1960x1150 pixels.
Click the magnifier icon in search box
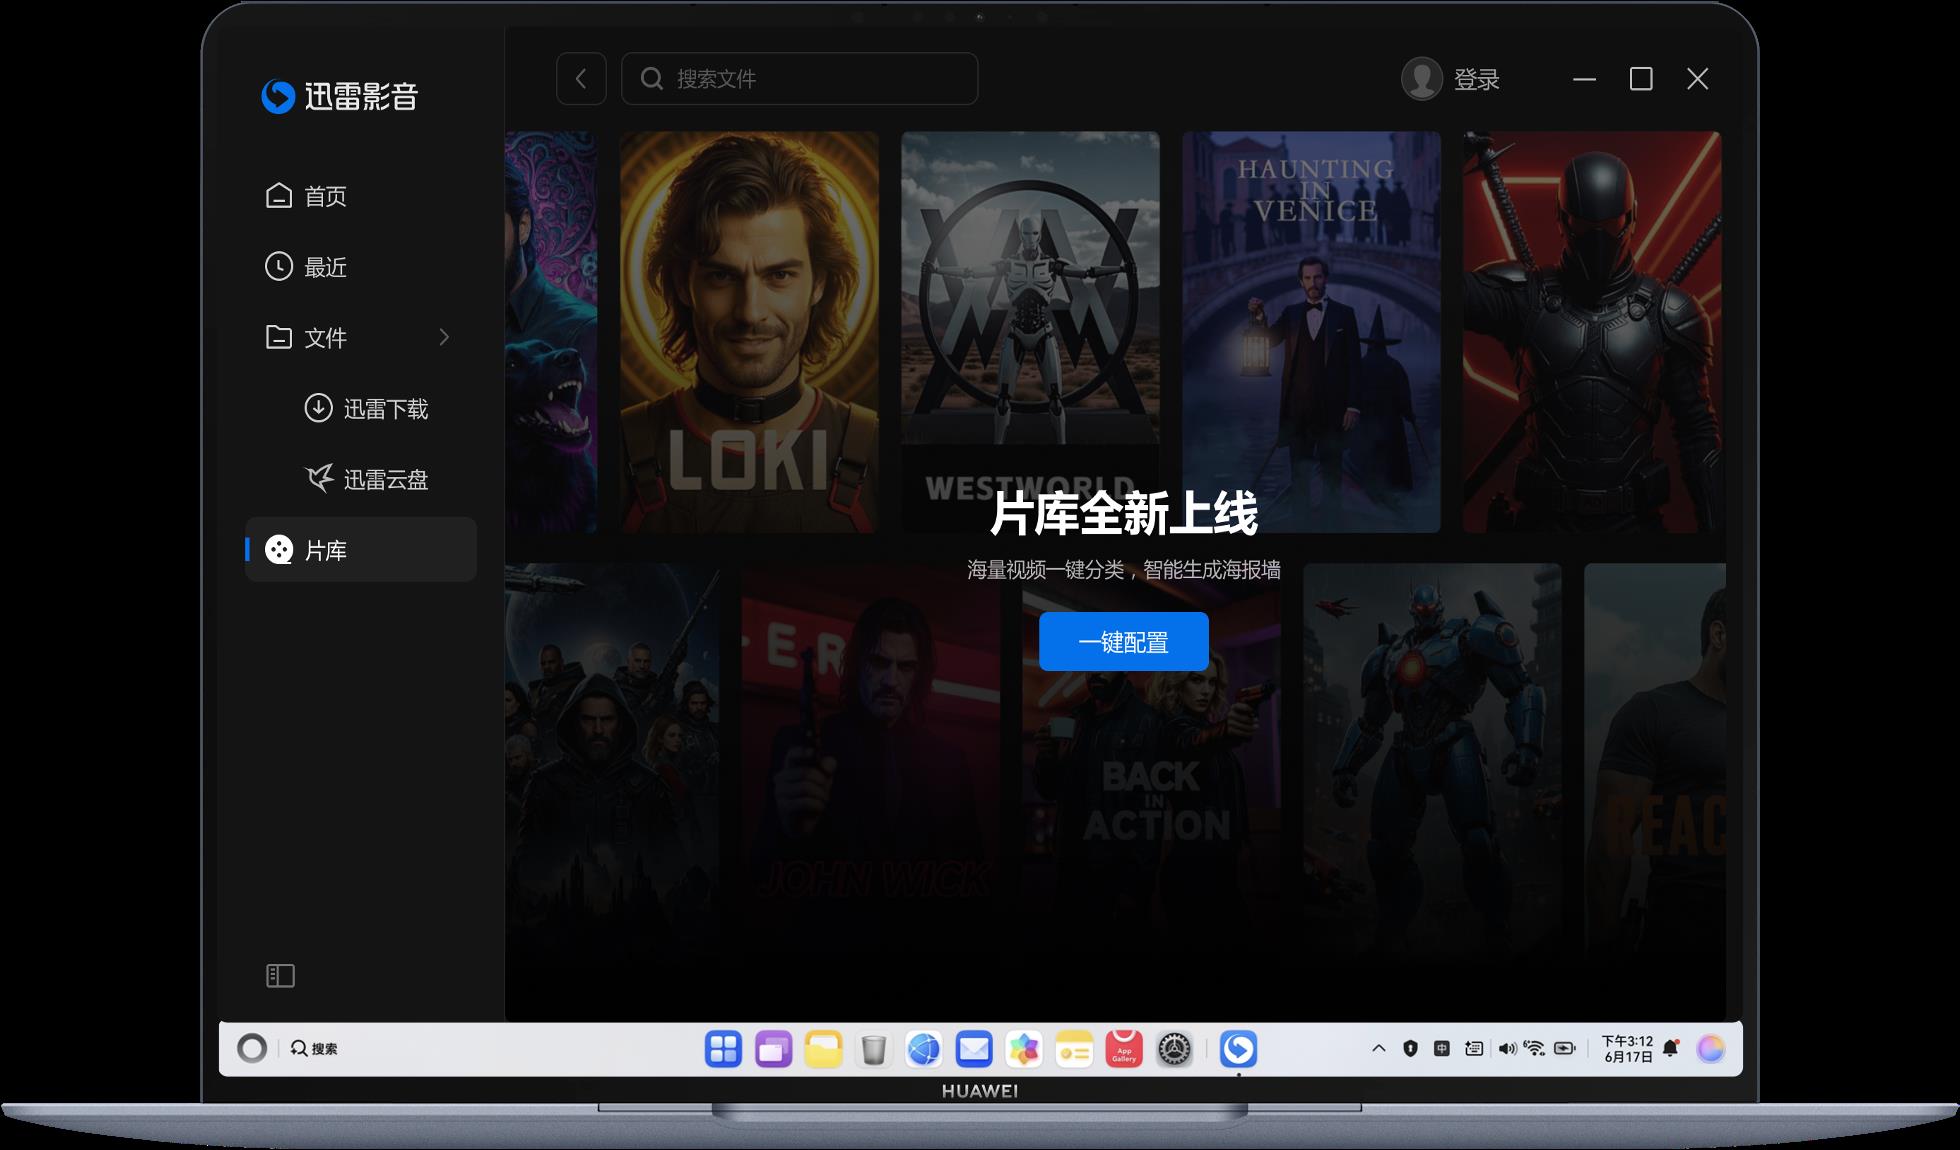pos(652,78)
